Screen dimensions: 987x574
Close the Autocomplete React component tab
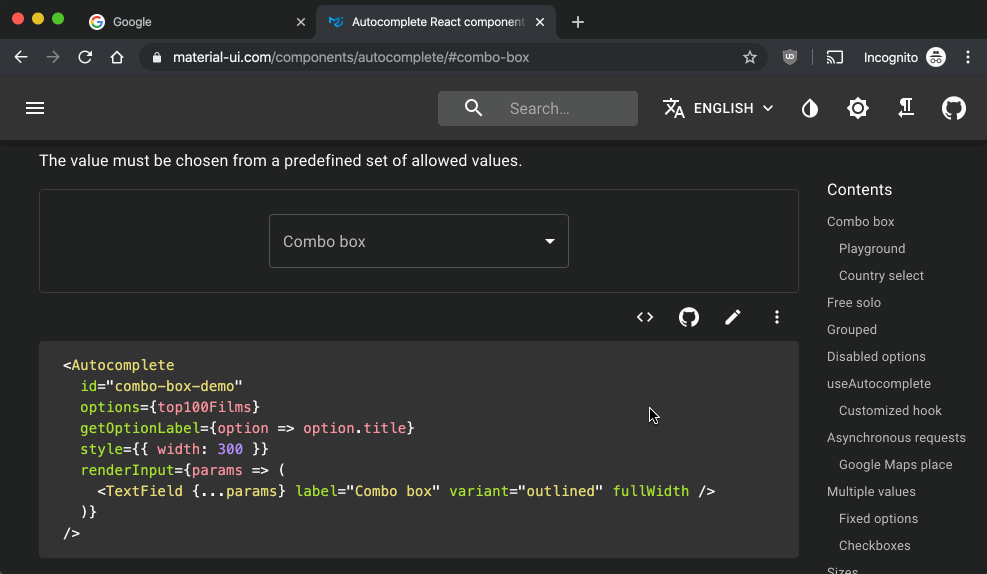point(540,22)
